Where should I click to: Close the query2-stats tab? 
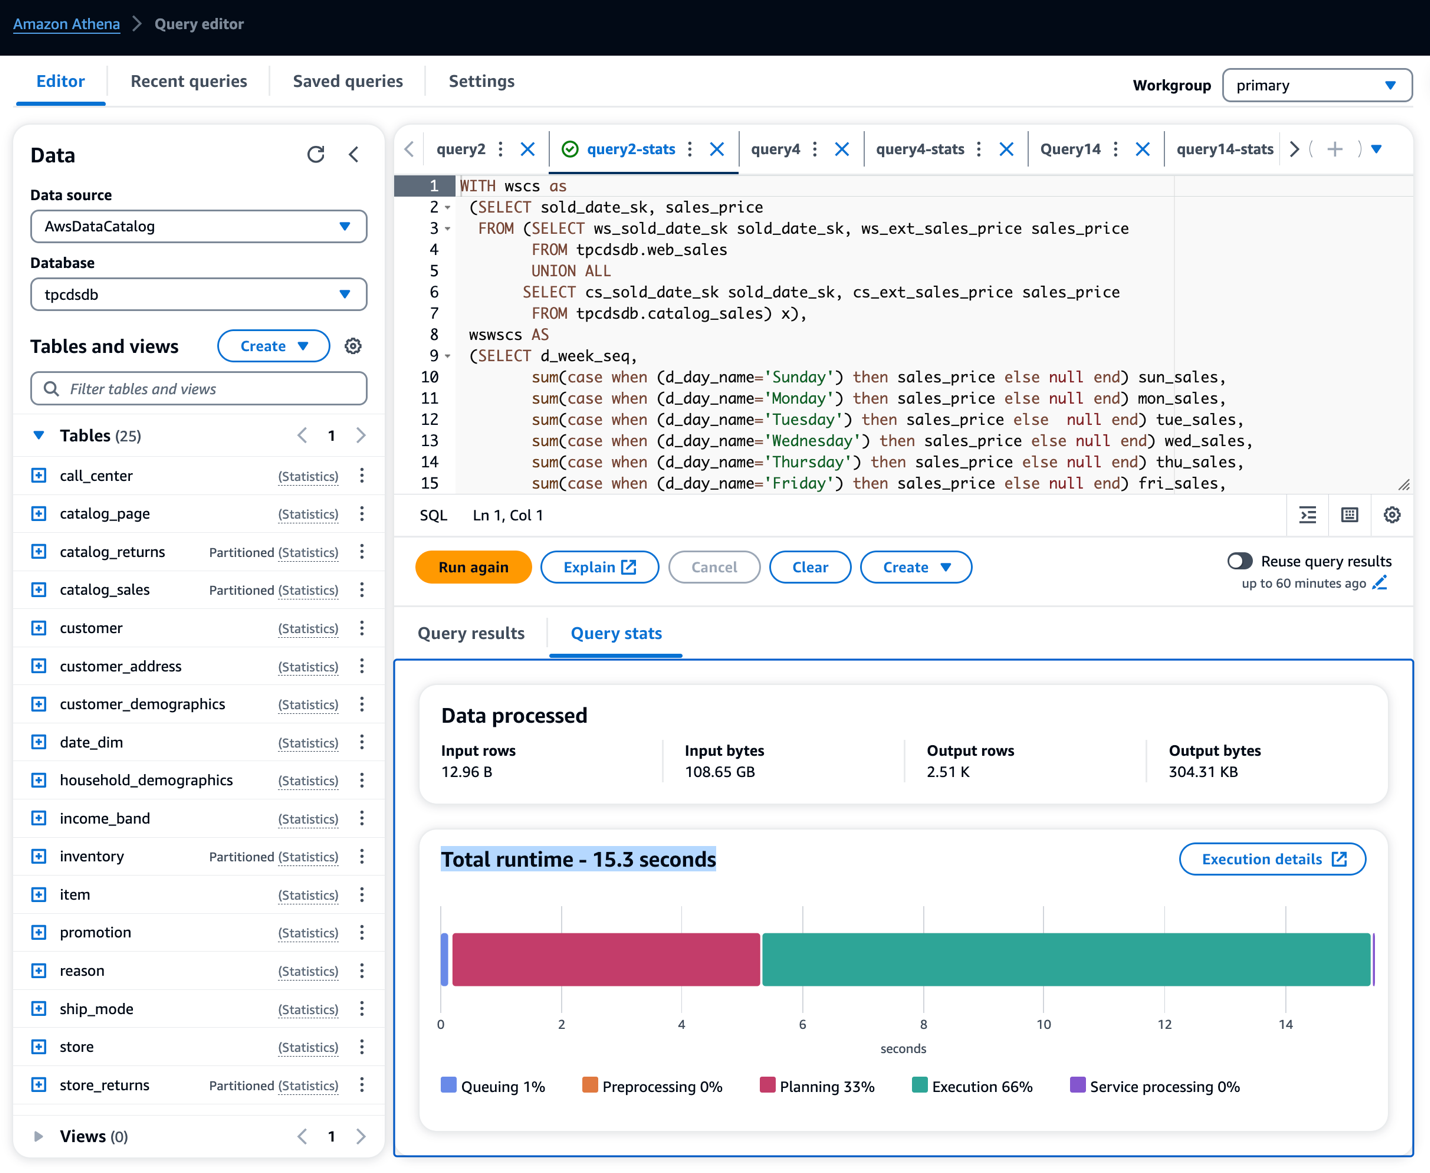717,149
